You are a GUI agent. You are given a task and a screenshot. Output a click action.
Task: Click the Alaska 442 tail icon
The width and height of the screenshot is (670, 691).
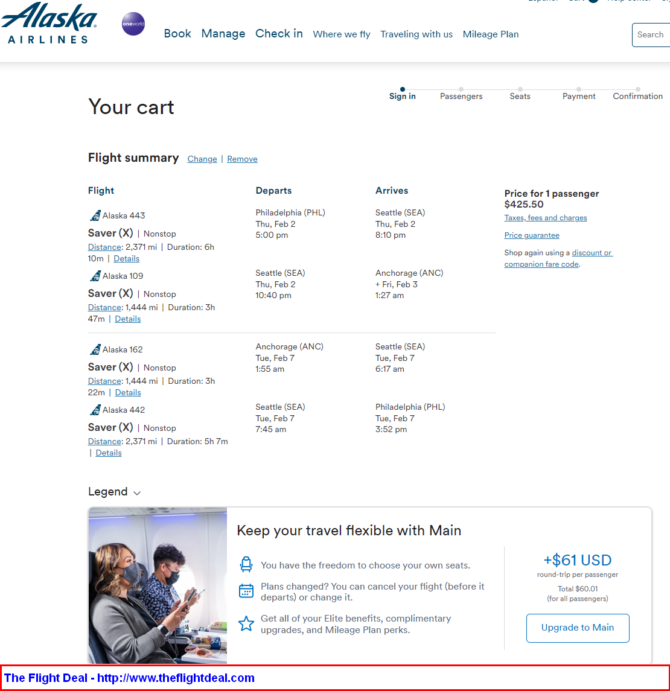(95, 410)
